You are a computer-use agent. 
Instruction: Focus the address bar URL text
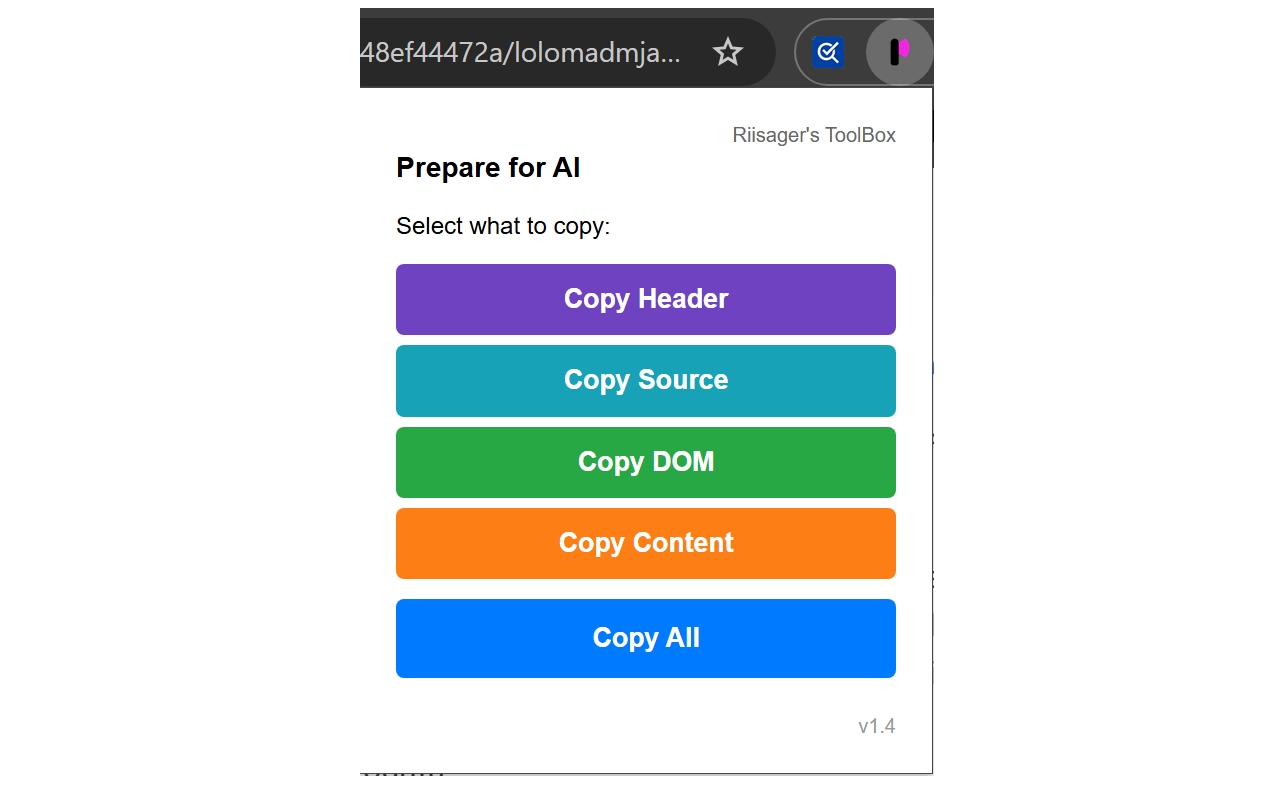coord(520,53)
